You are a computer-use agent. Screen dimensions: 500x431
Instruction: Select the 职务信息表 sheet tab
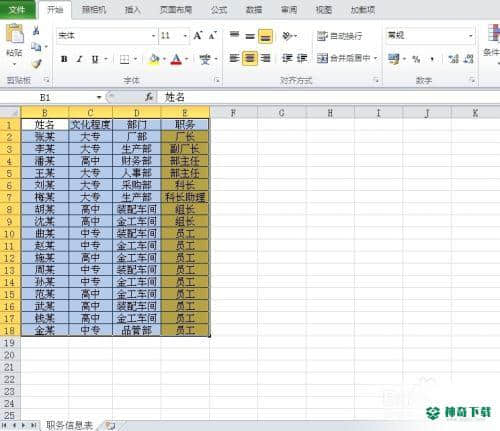tap(69, 425)
